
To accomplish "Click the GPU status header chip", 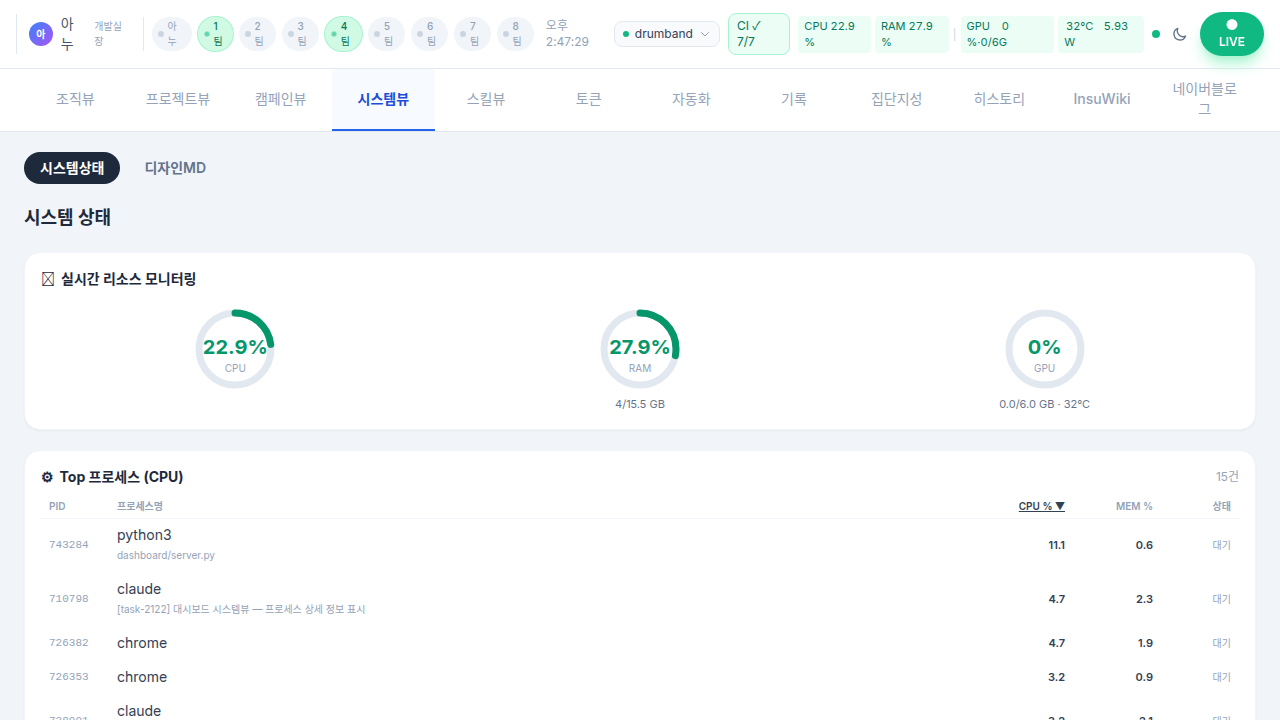I will [x=1006, y=34].
